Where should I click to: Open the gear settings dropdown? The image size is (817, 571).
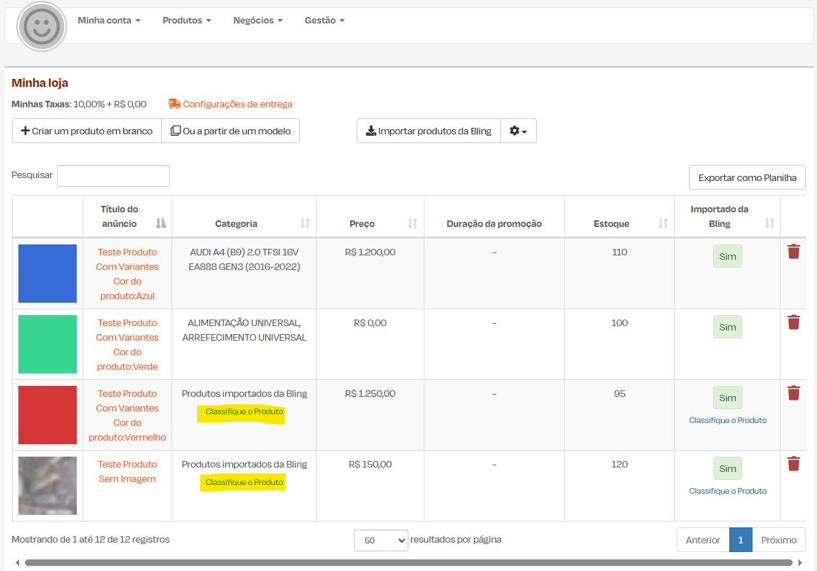coord(518,131)
